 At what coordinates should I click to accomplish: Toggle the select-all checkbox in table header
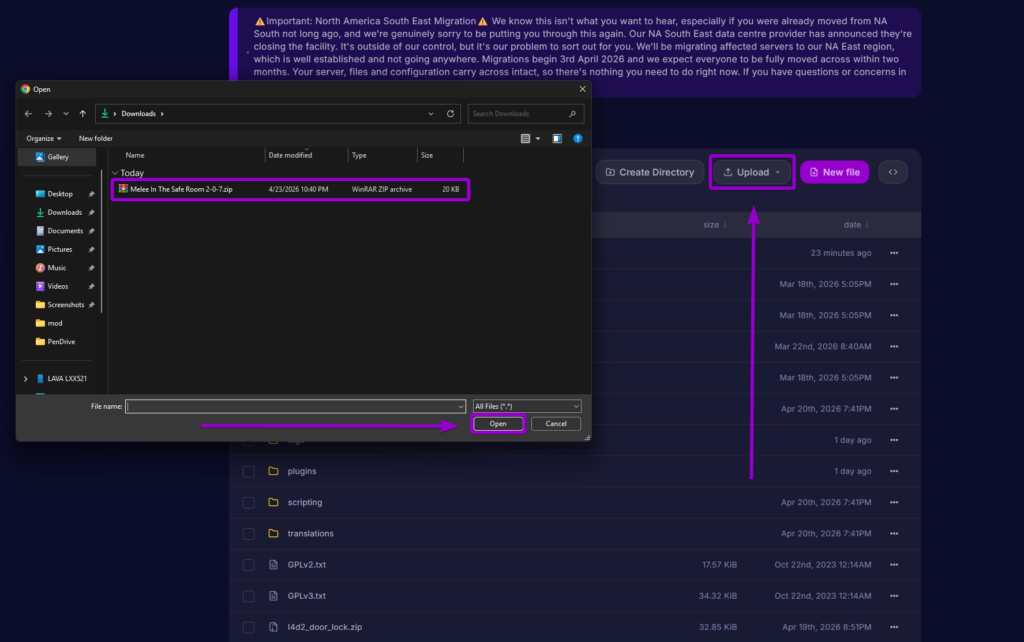click(248, 224)
